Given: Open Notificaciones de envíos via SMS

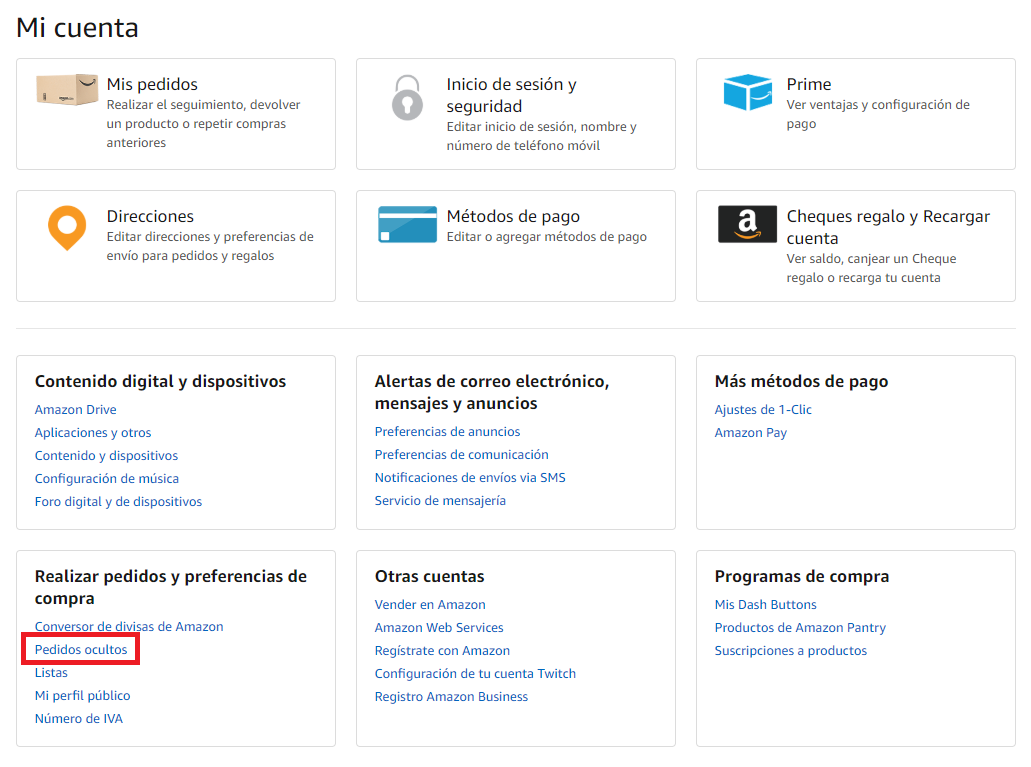Looking at the screenshot, I should click(x=470, y=478).
